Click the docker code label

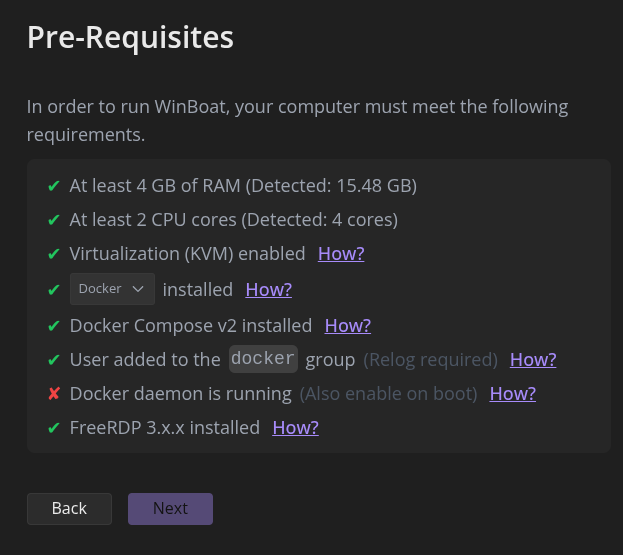263,358
